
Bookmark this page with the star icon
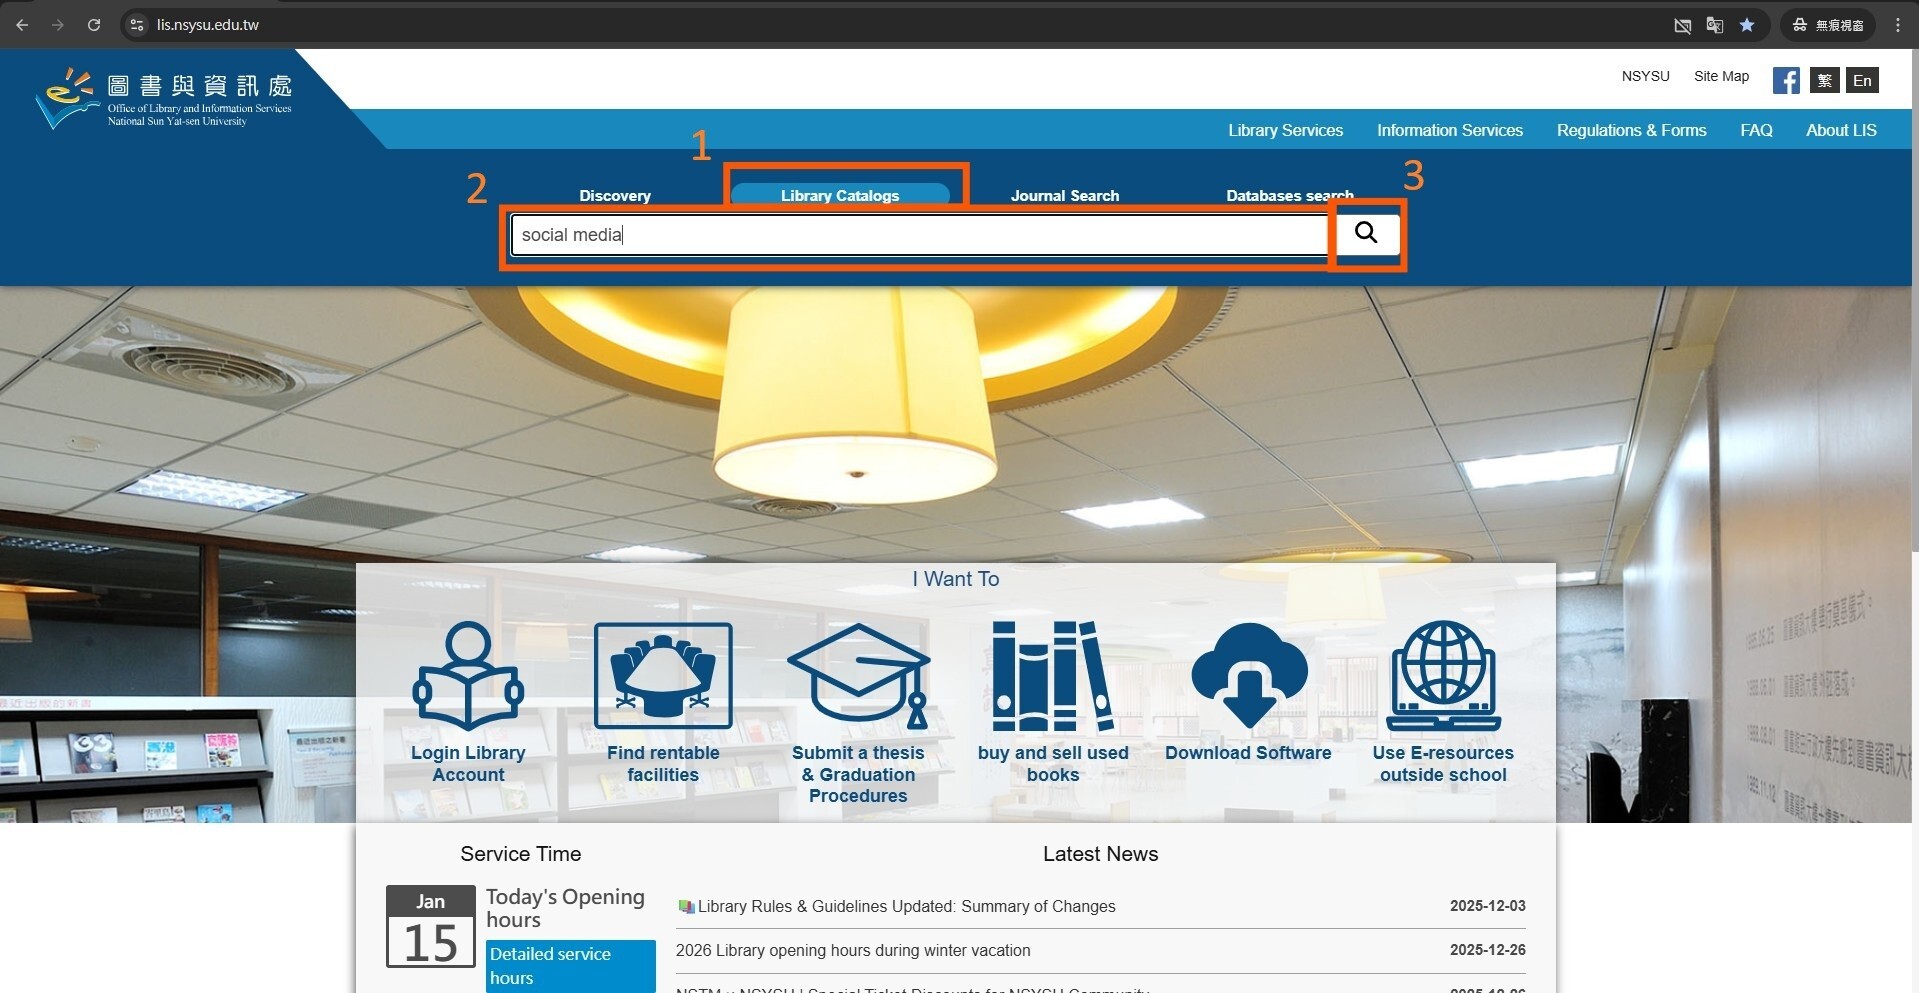click(x=1747, y=25)
